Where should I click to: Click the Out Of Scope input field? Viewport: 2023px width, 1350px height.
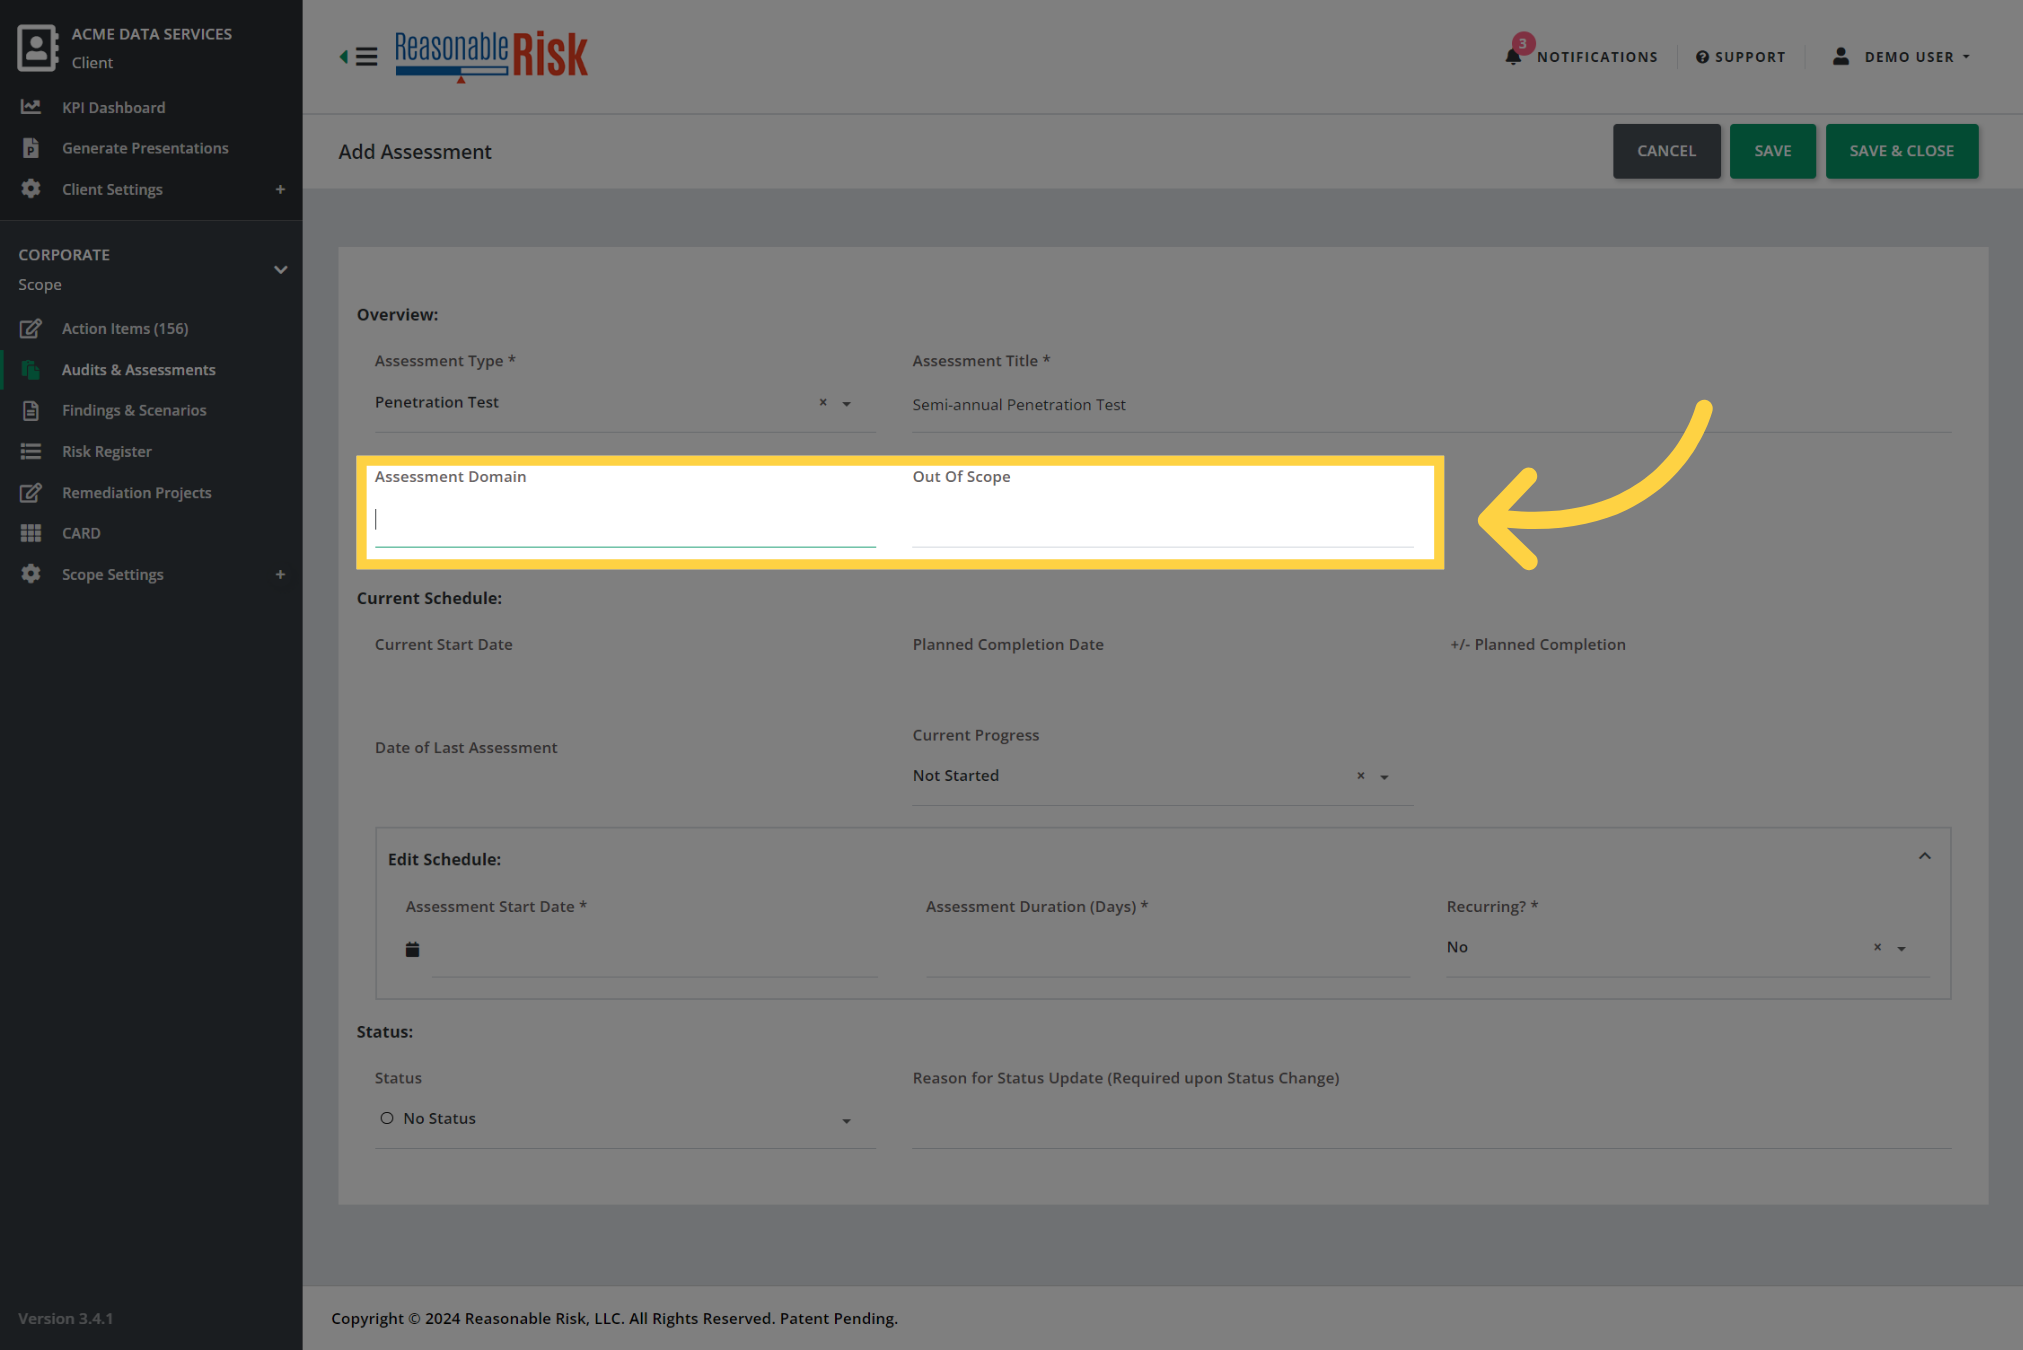[1162, 520]
